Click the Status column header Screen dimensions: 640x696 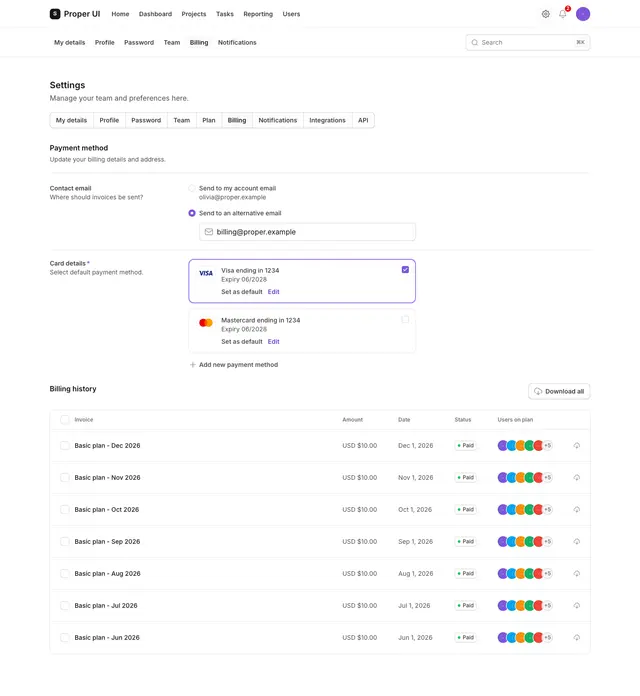tap(462, 419)
